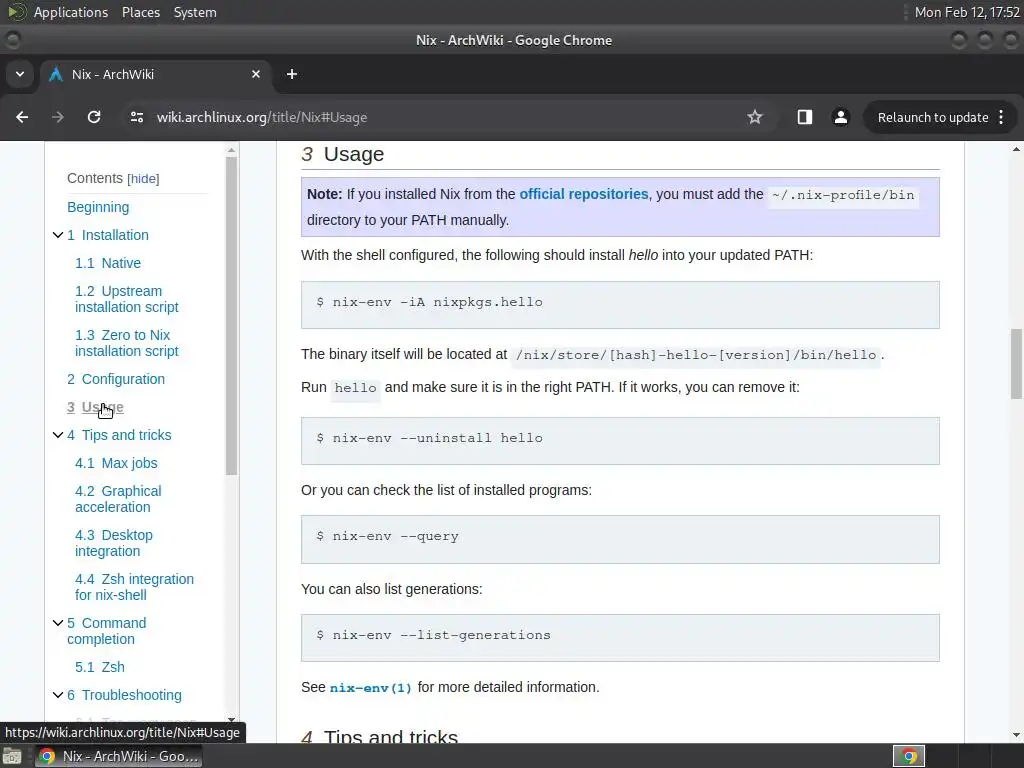Open 1.2 Upstream installation script link
1024x768 pixels.
pyautogui.click(x=127, y=299)
